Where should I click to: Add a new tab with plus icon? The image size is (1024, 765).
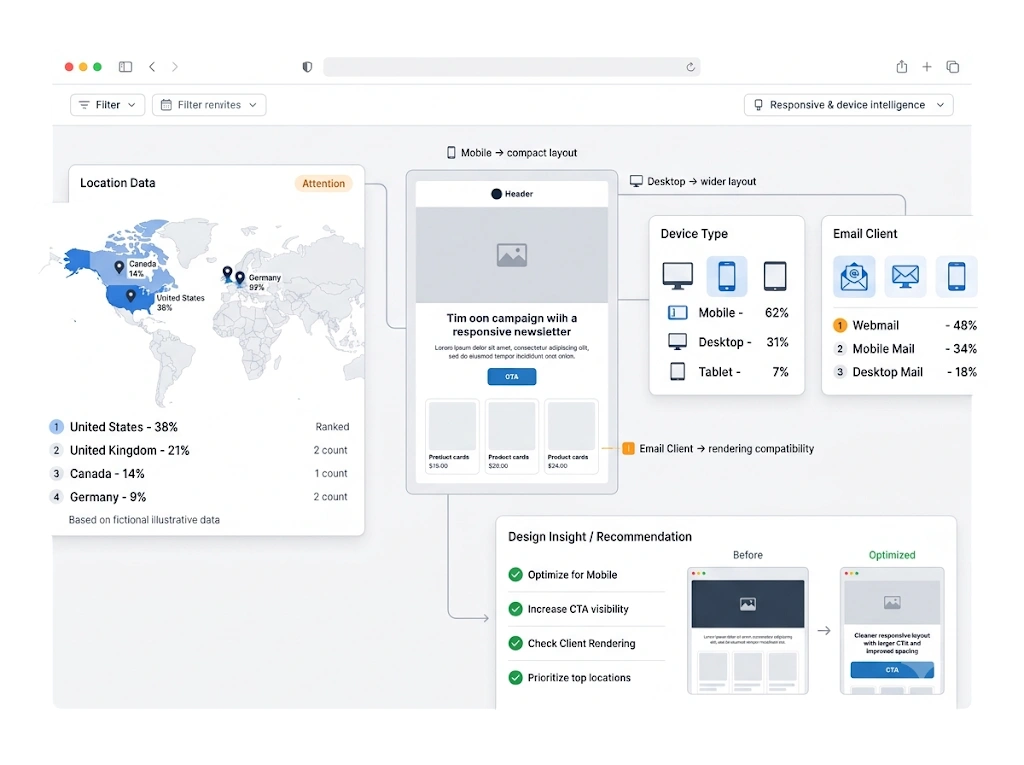click(927, 67)
